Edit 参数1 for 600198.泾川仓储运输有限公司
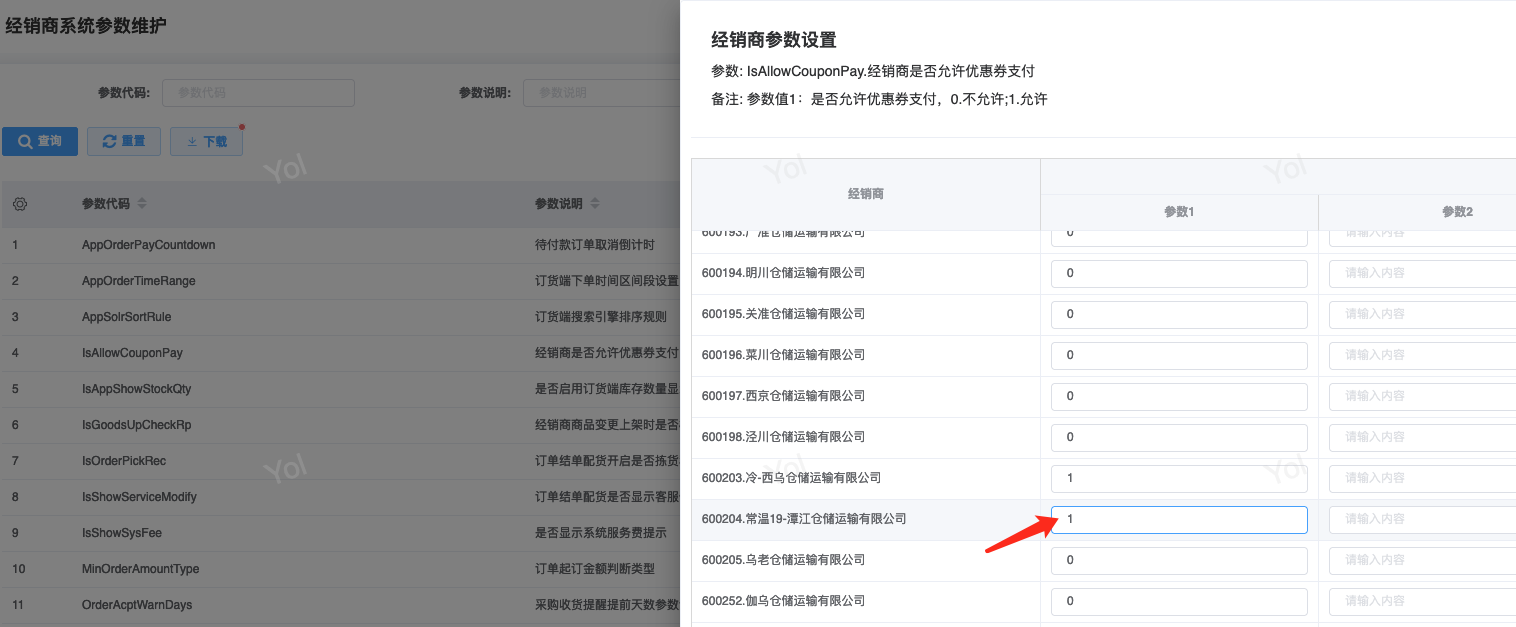 pos(1179,437)
